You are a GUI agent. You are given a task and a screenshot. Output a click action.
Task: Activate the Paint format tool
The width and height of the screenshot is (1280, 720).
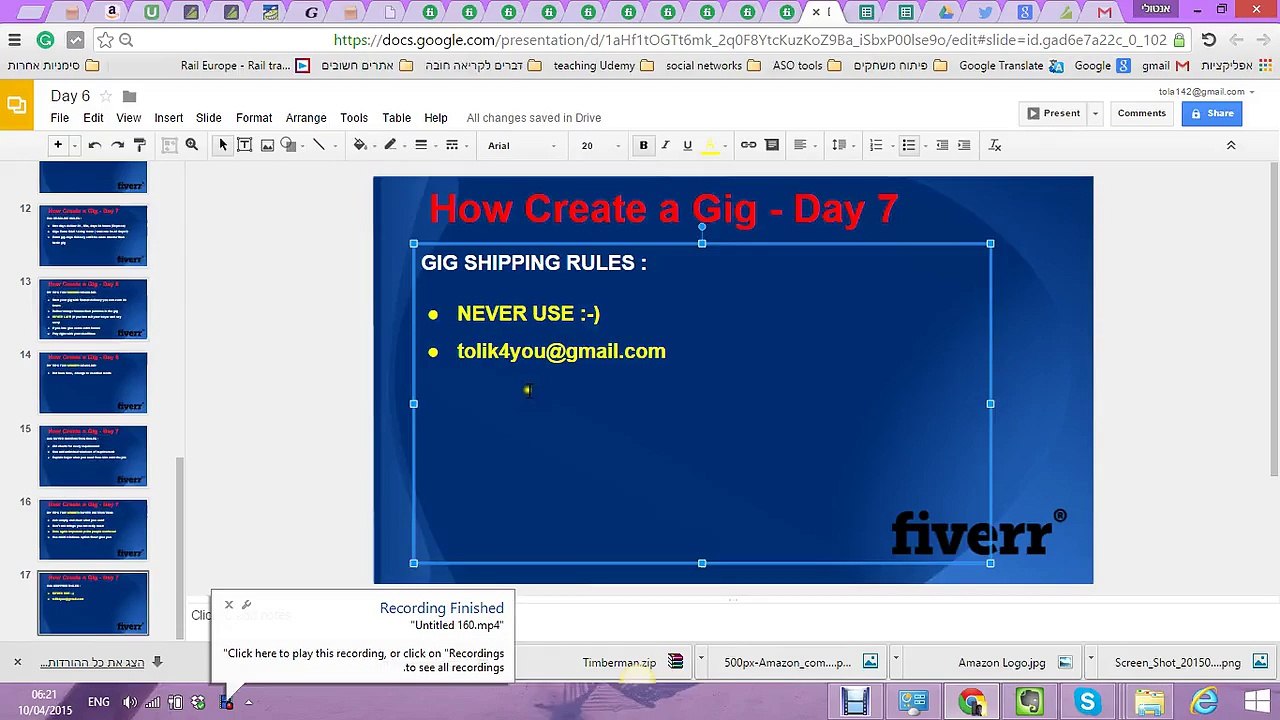[x=140, y=145]
